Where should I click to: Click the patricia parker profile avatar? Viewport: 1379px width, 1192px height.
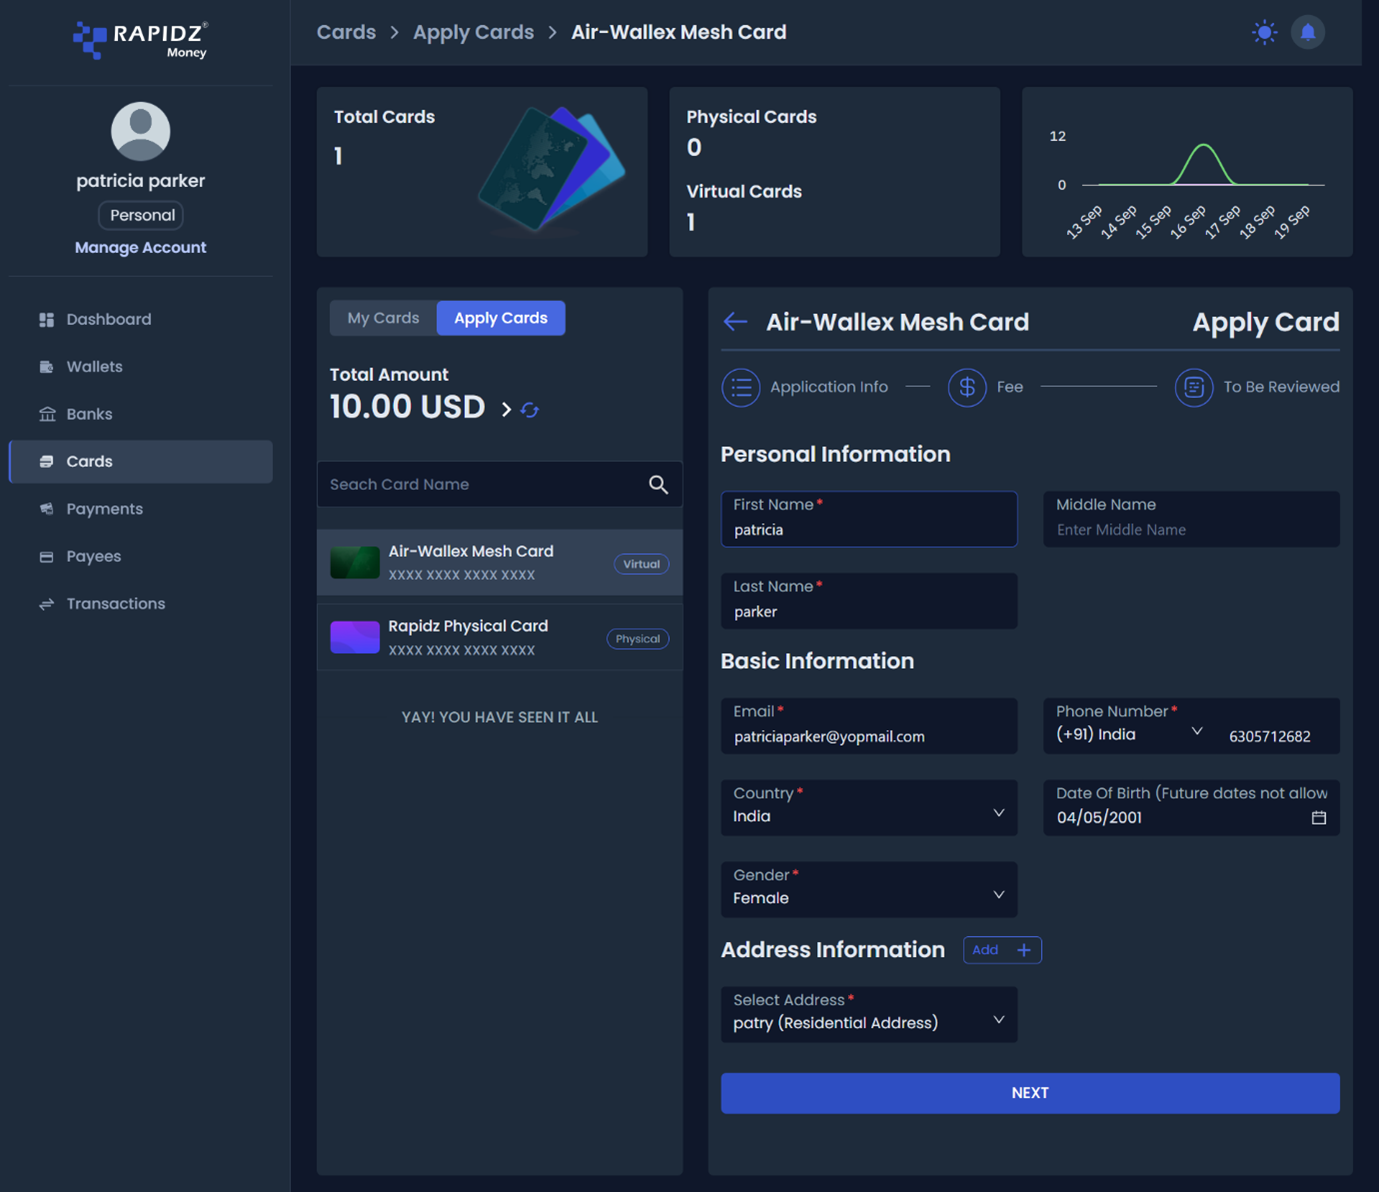(x=140, y=131)
